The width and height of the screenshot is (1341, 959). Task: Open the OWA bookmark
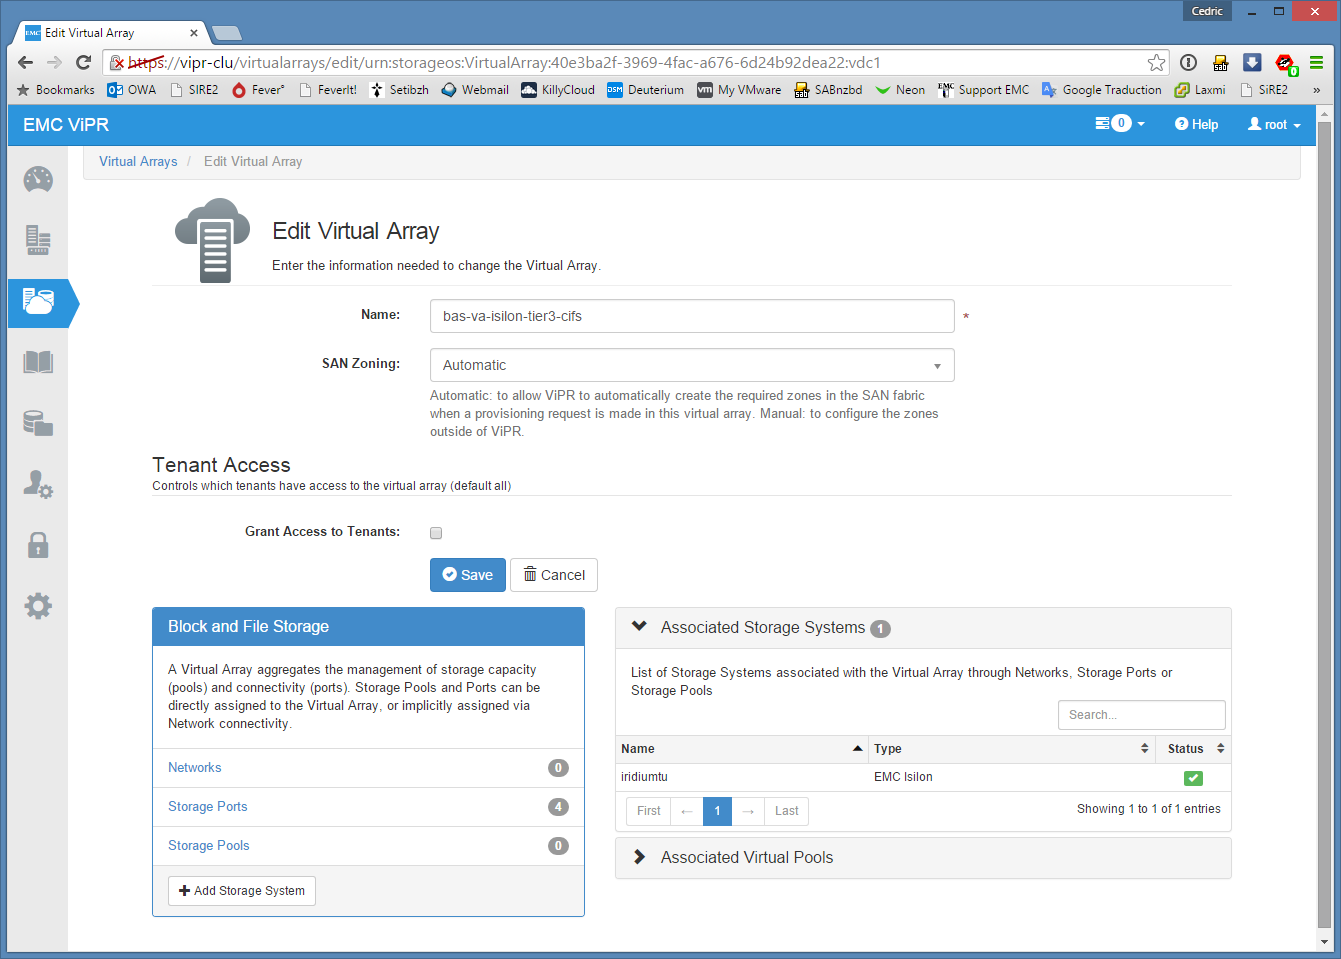point(132,90)
